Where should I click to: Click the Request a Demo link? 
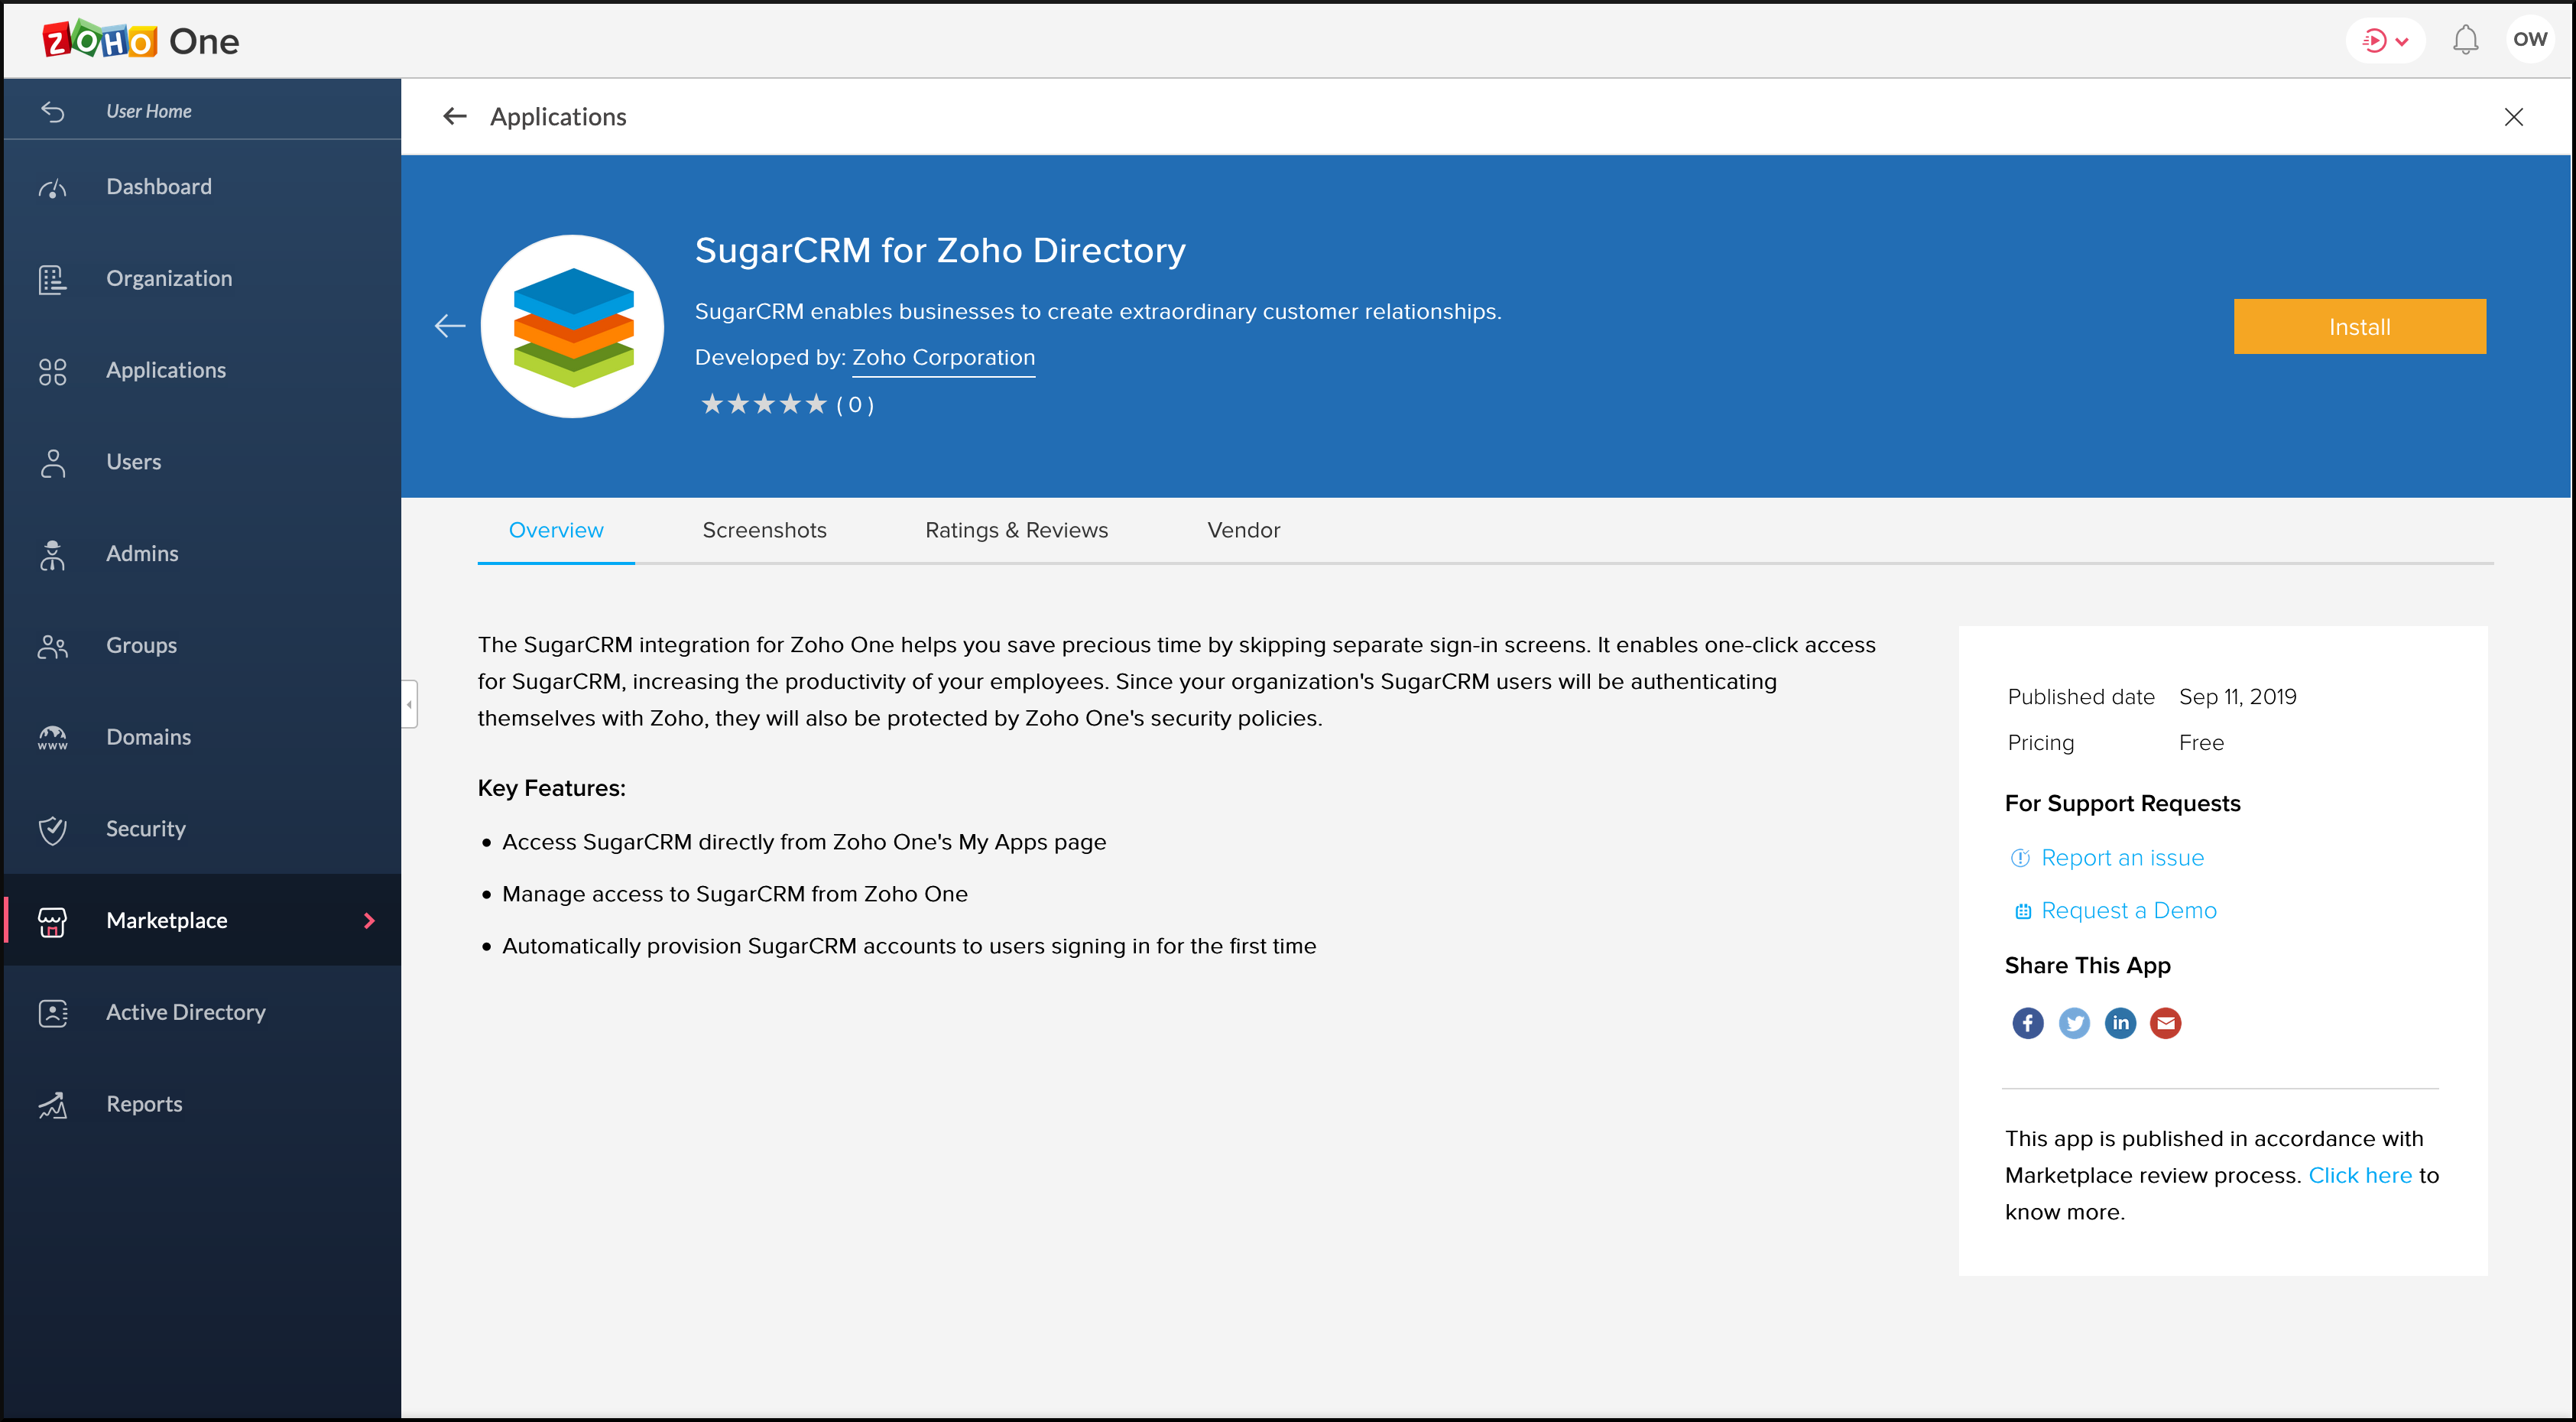[2128, 911]
